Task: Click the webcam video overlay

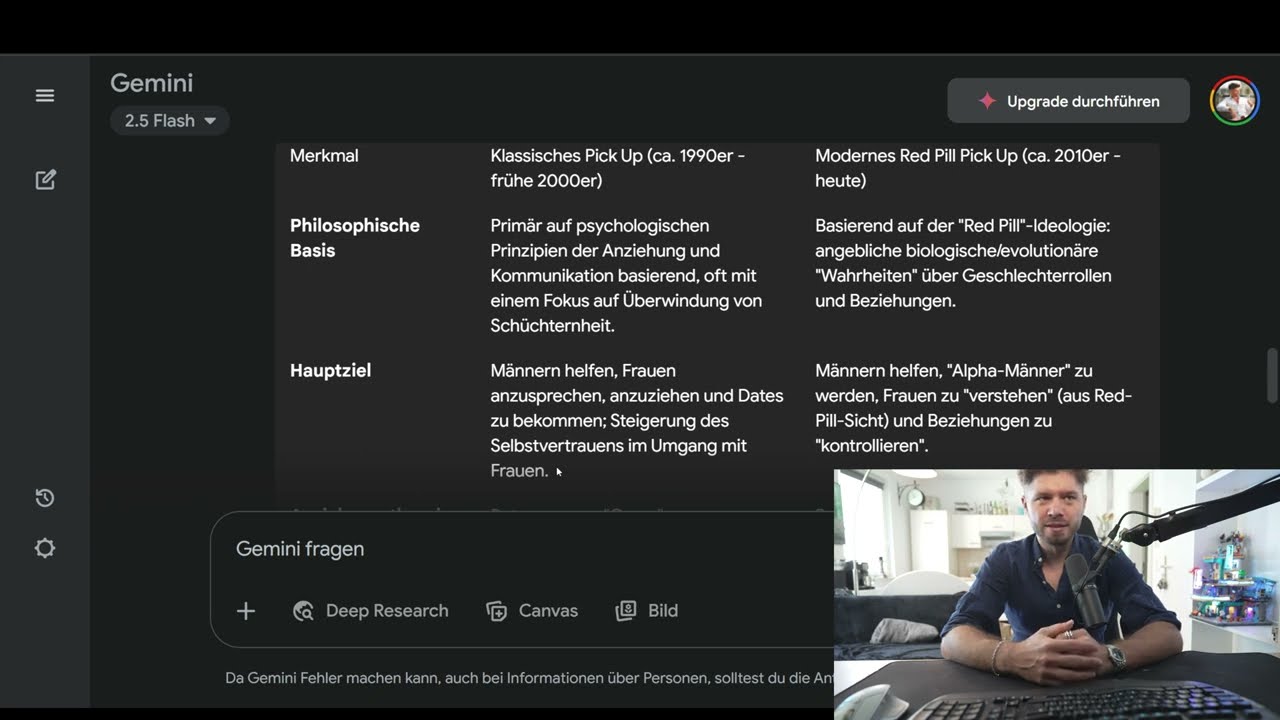Action: 1057,594
